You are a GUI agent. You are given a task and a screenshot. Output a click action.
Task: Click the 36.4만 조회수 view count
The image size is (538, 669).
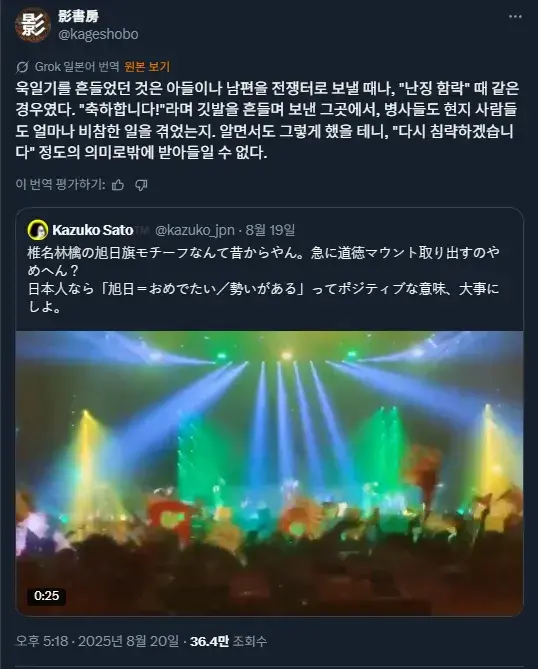(x=228, y=641)
